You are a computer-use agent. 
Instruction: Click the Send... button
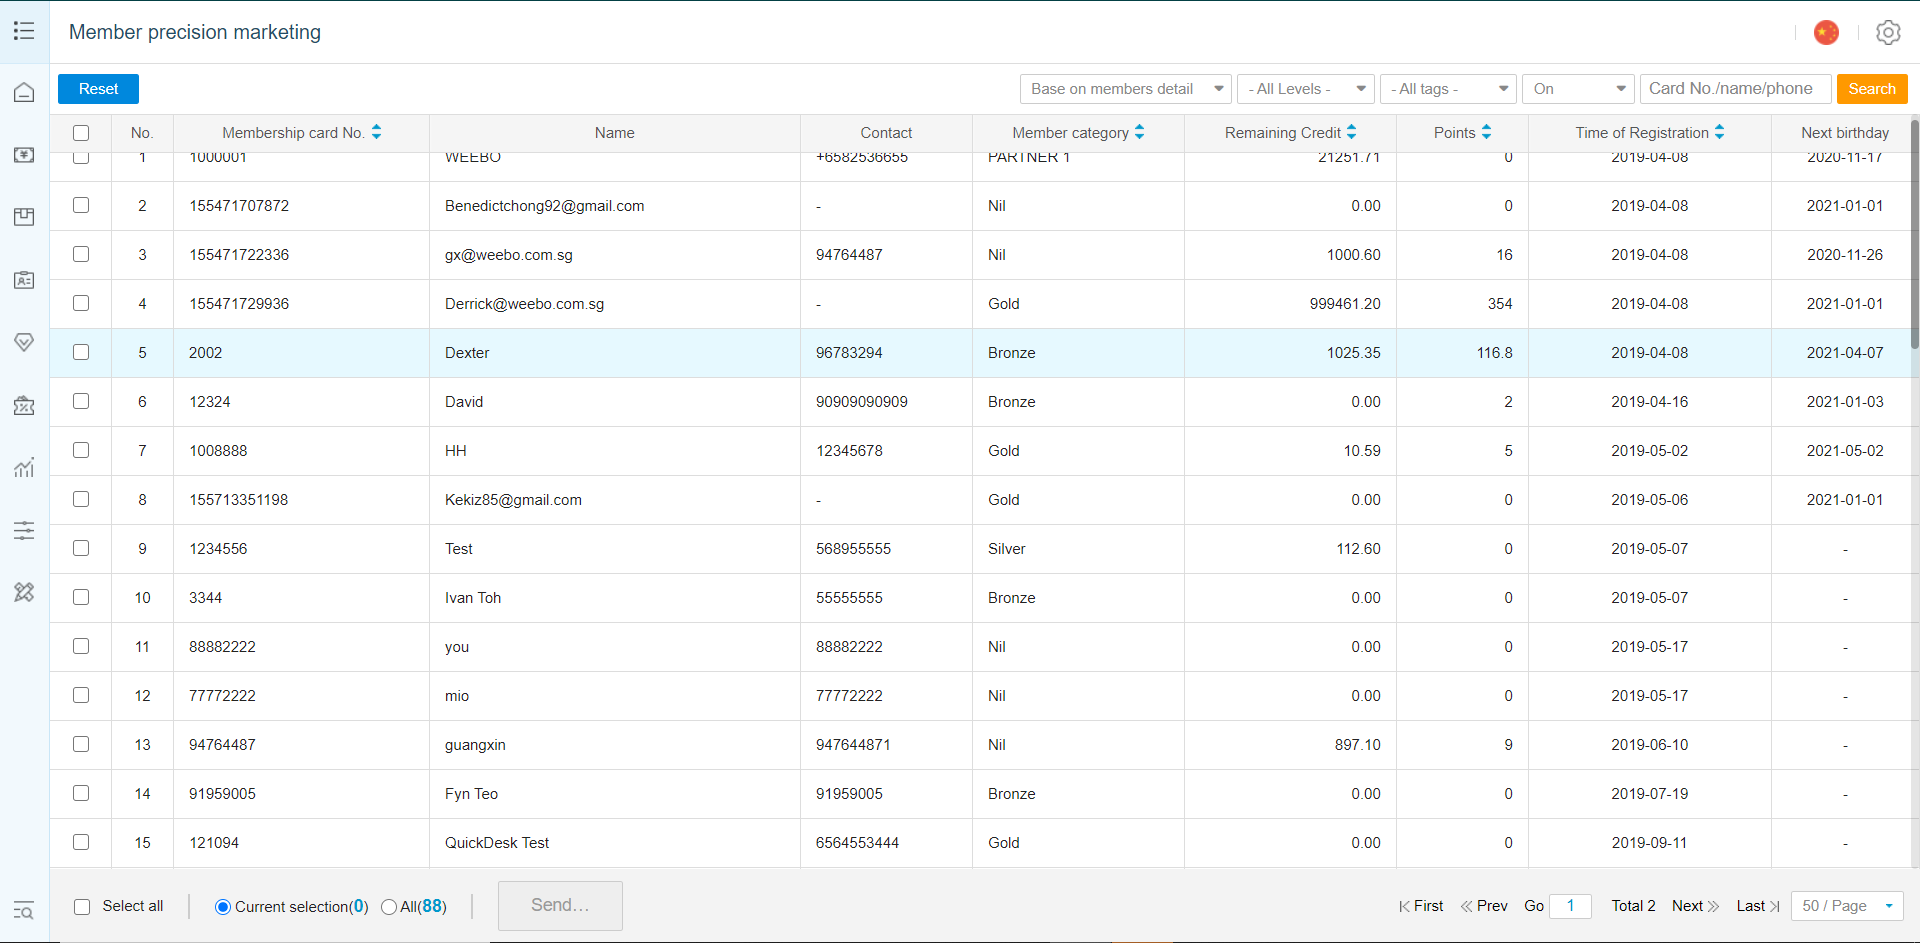560,906
